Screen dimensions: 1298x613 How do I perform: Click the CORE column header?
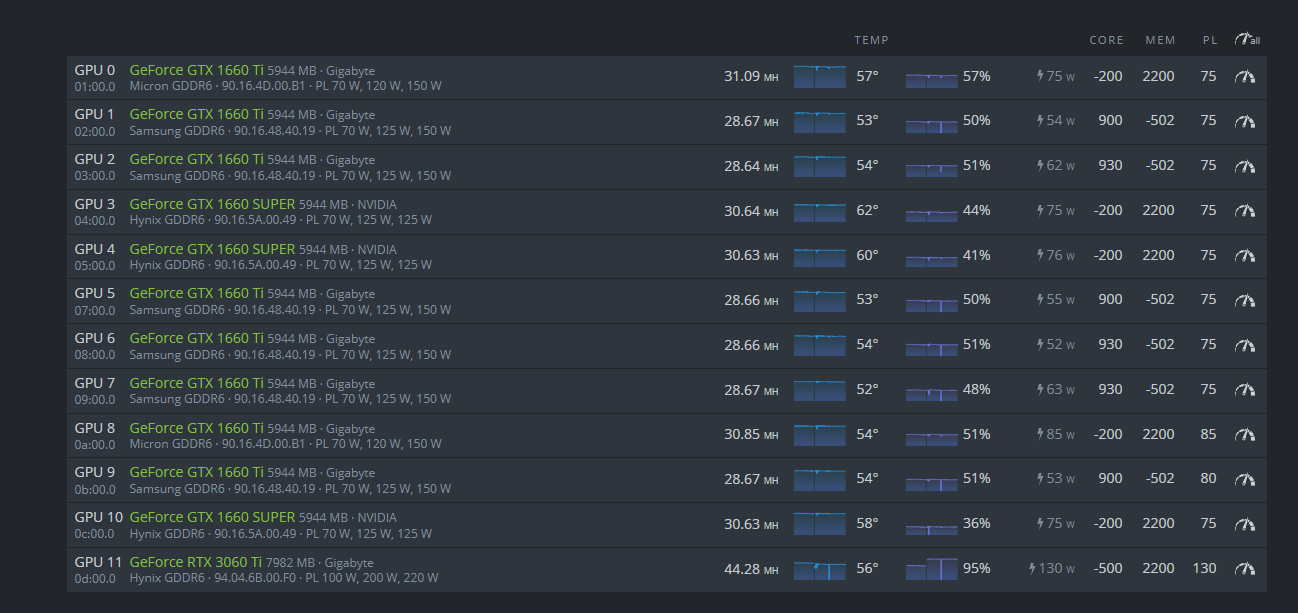[1106, 40]
